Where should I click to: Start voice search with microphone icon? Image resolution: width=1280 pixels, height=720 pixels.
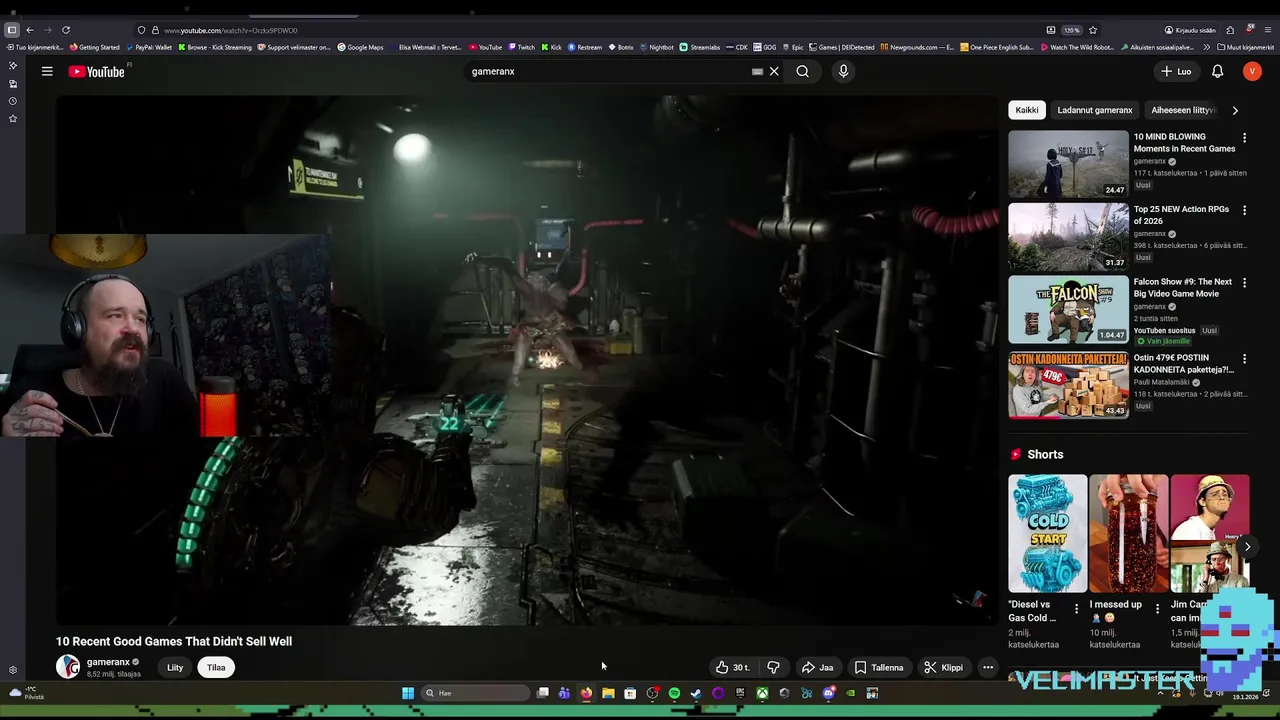coord(843,71)
